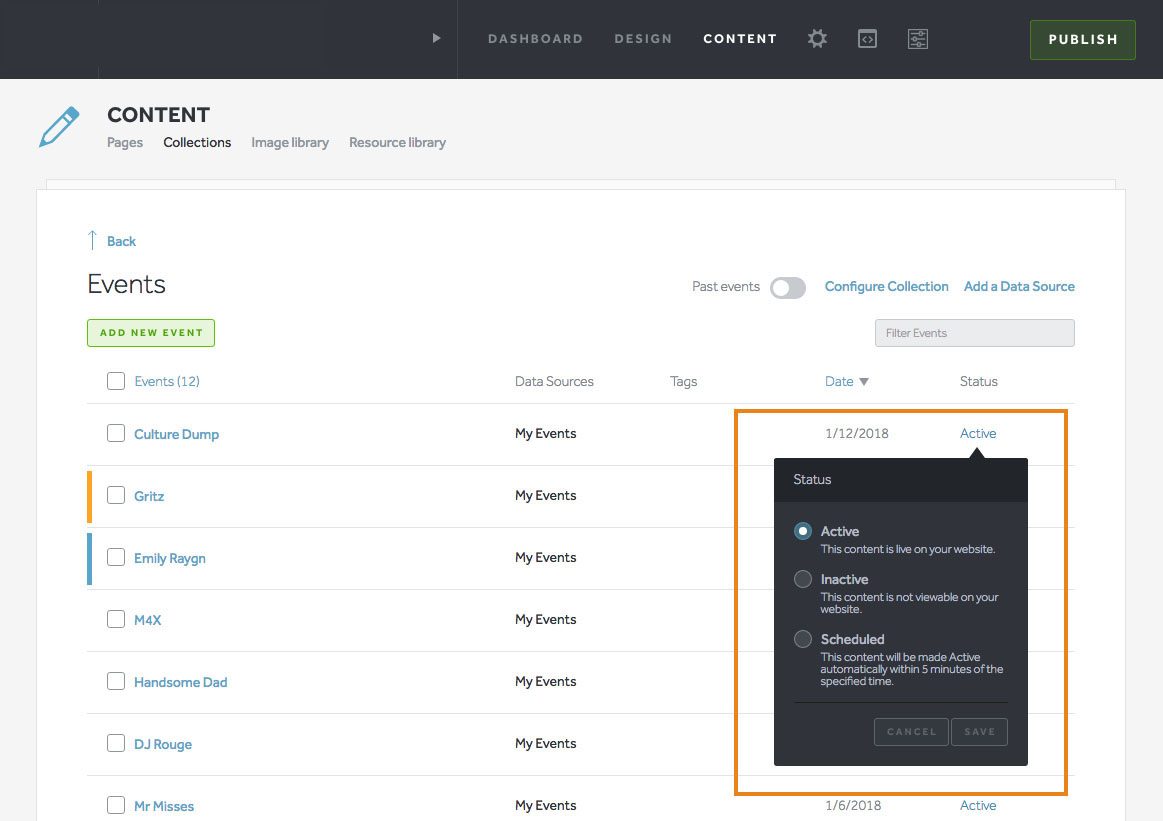The height and width of the screenshot is (821, 1163).
Task: Open Configure Collection link
Action: (x=886, y=286)
